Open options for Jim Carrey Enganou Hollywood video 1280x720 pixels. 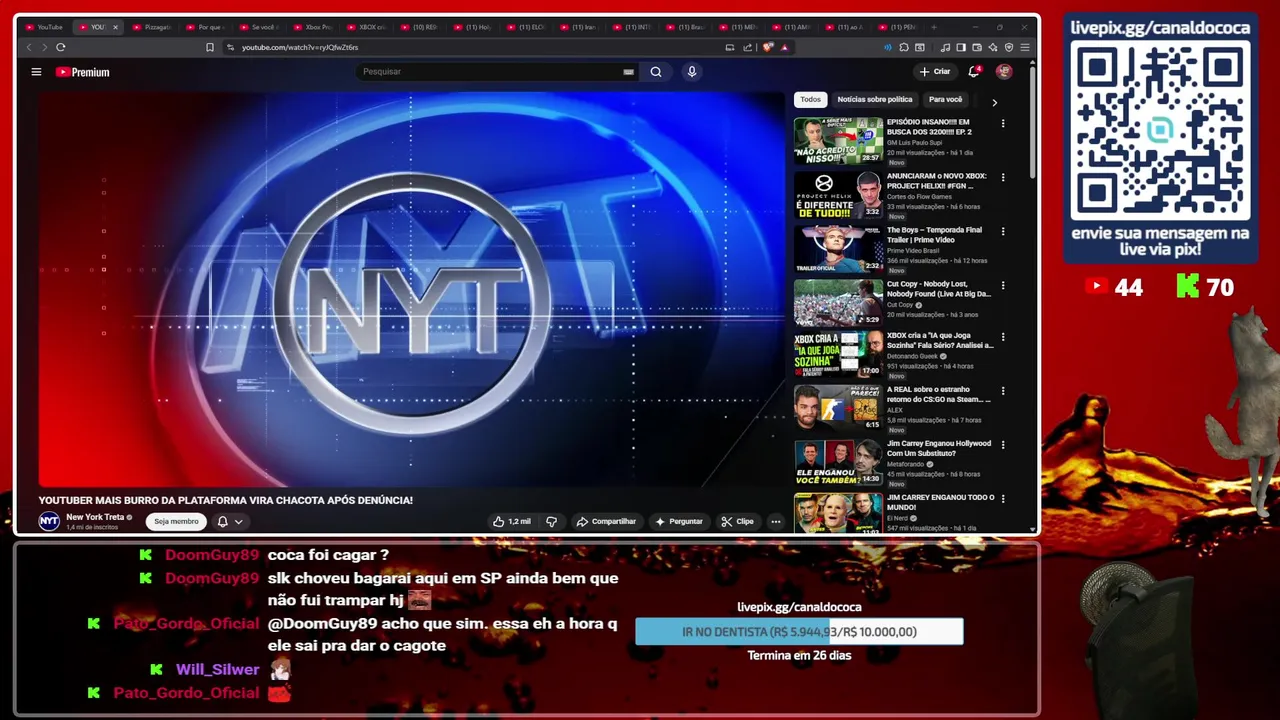pyautogui.click(x=1003, y=446)
